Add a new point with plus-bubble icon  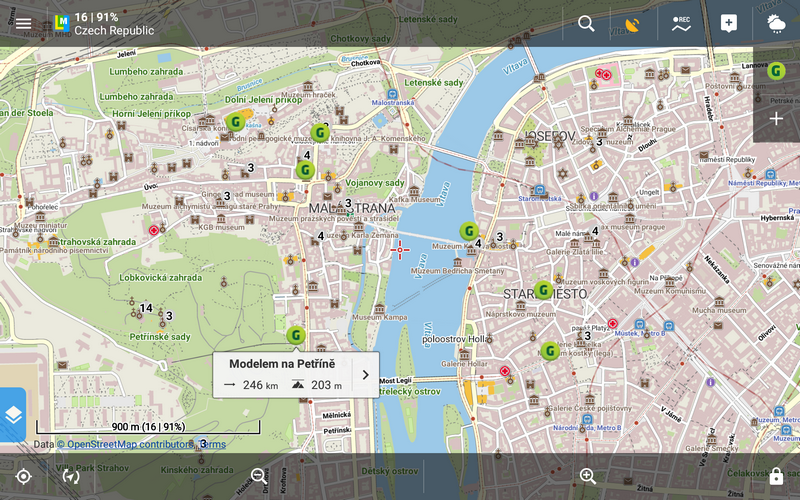click(x=729, y=24)
